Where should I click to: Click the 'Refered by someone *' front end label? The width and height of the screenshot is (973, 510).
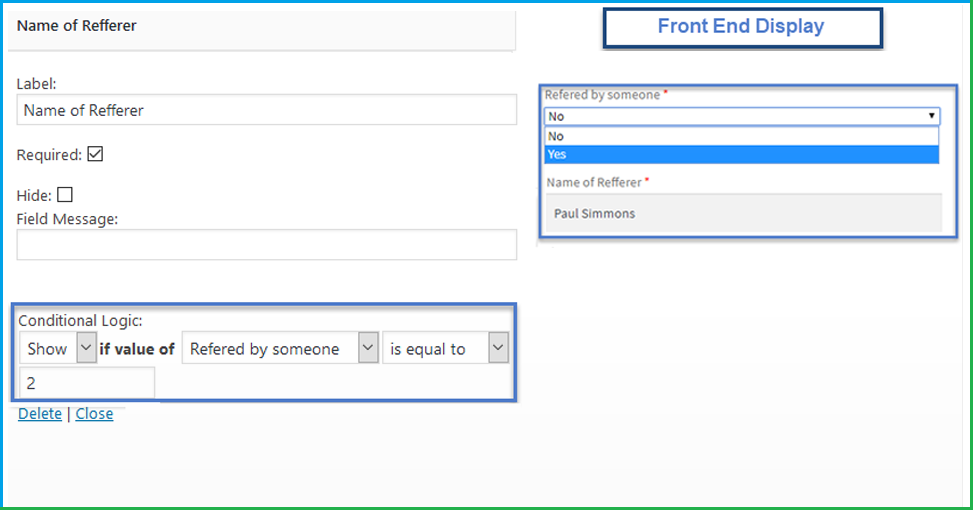[605, 94]
